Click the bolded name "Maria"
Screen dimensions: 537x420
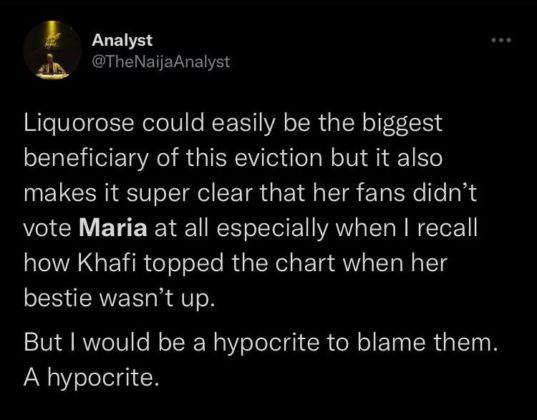113,227
